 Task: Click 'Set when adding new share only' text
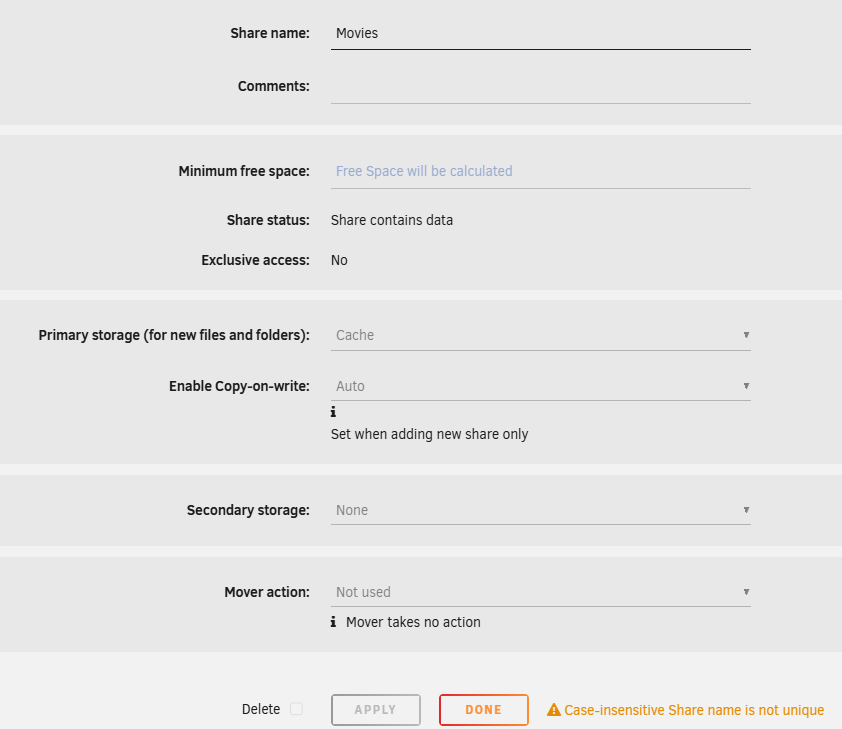tap(429, 434)
